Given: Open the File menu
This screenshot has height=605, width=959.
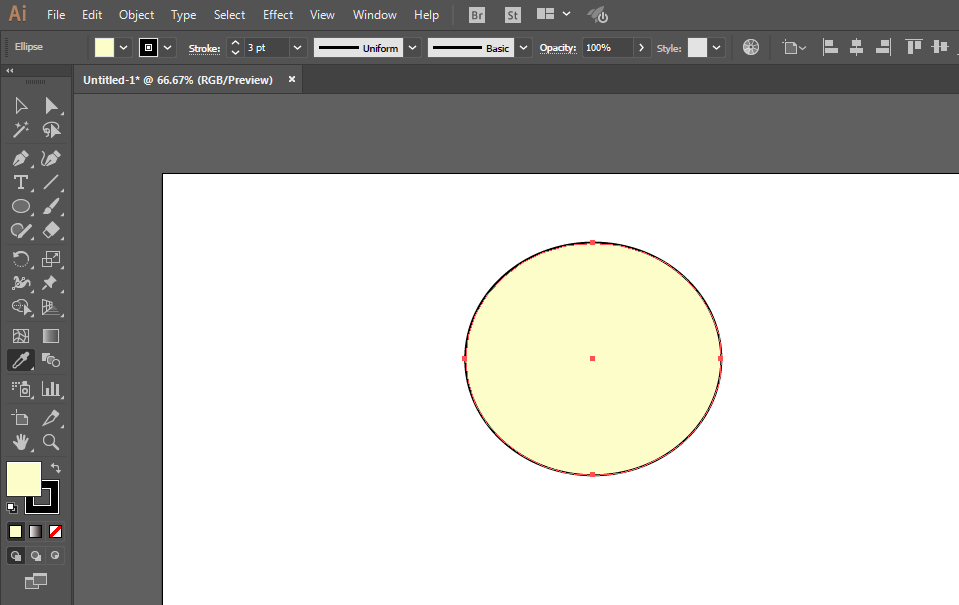Looking at the screenshot, I should point(56,15).
